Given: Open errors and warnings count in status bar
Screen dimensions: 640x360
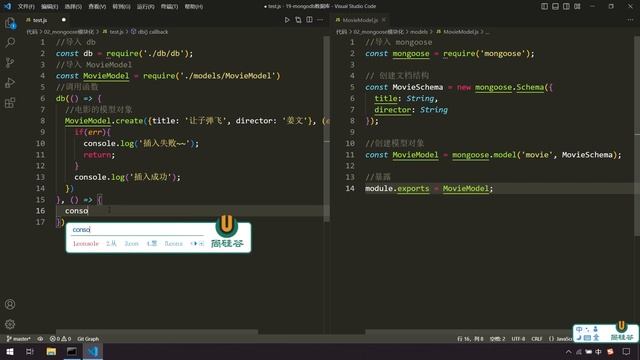Looking at the screenshot, I should click(60, 339).
